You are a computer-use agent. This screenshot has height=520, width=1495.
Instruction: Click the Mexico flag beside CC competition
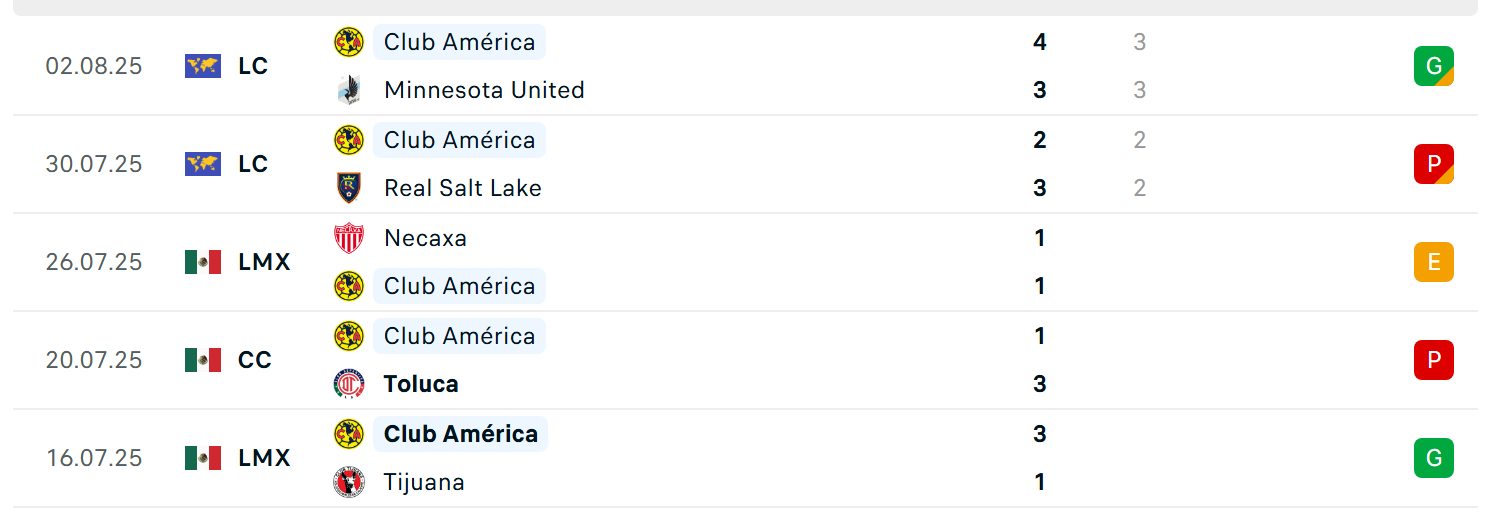tap(203, 360)
